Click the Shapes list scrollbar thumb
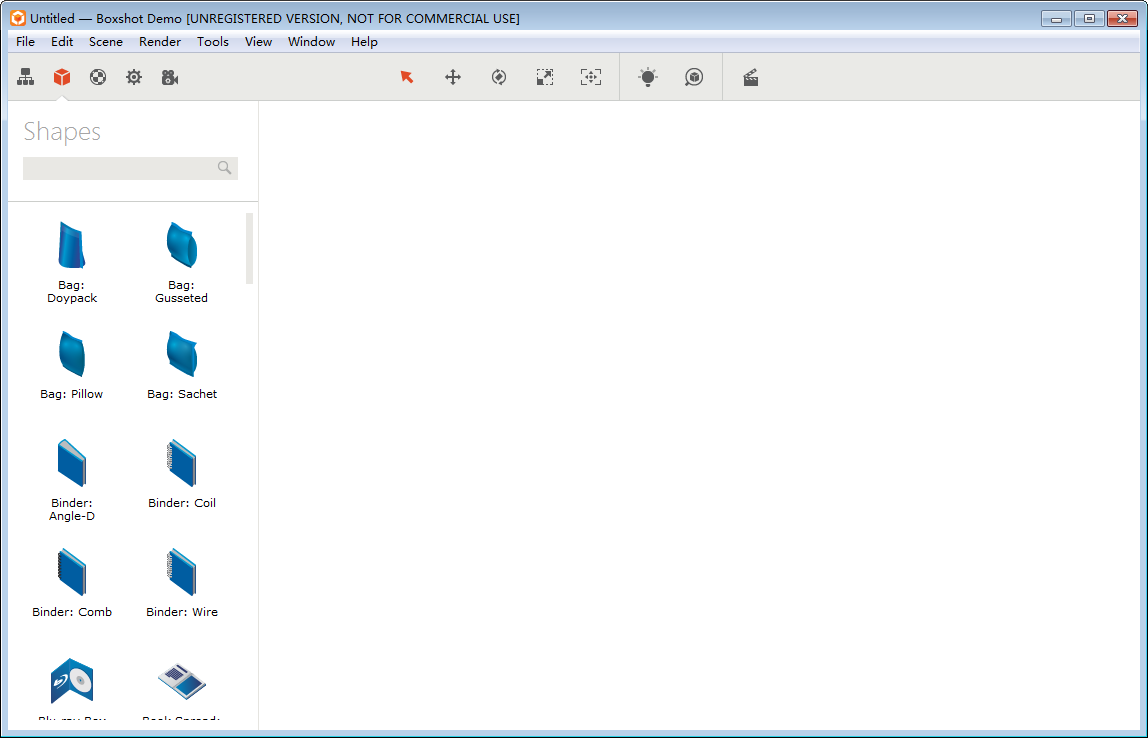Image resolution: width=1148 pixels, height=738 pixels. click(x=250, y=248)
